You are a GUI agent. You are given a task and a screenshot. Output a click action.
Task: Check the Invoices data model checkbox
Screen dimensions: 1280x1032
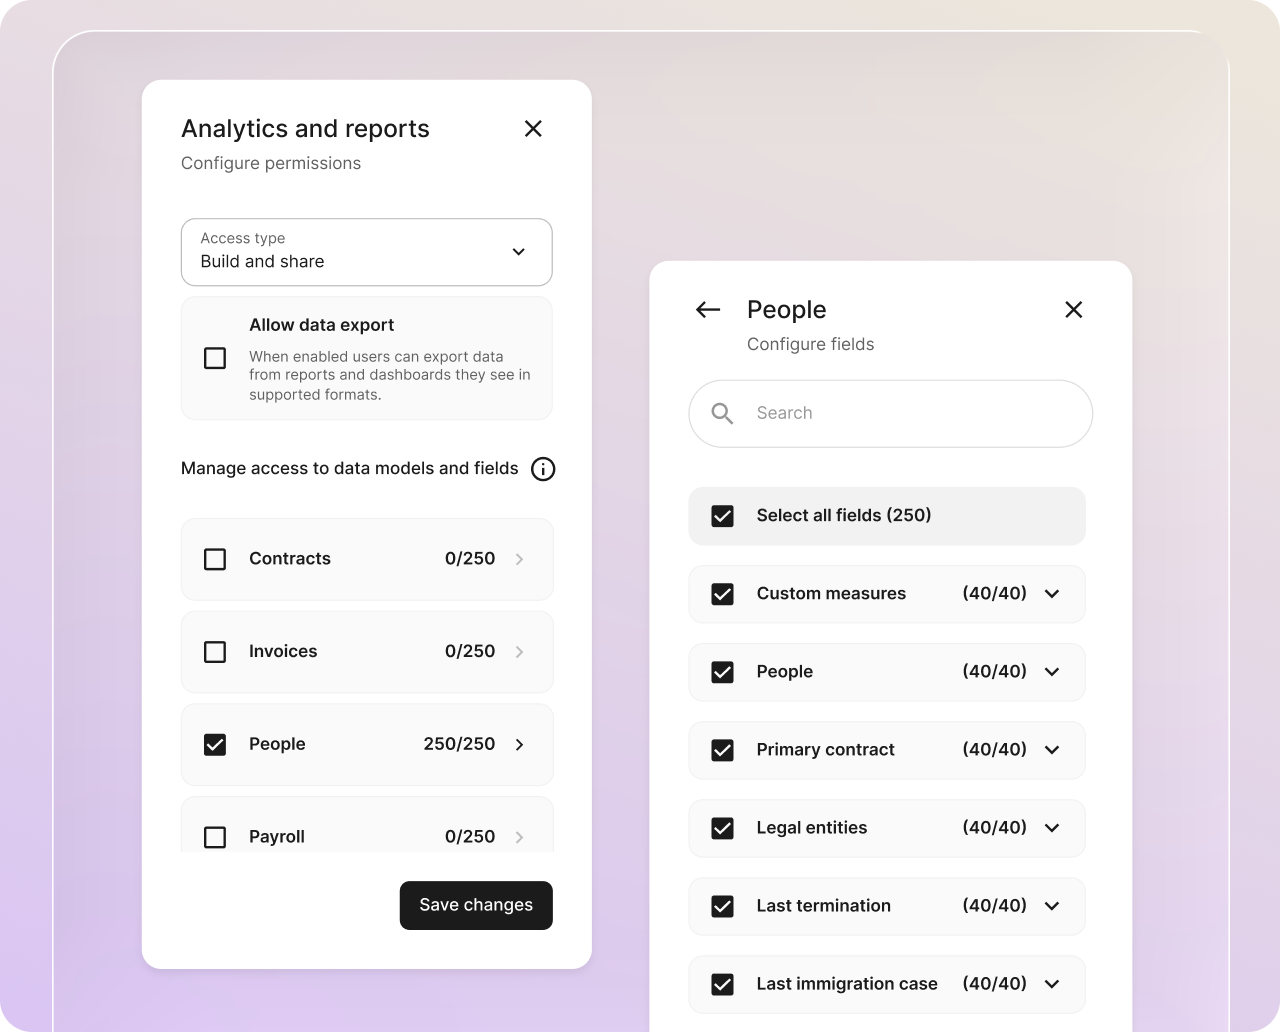[215, 652]
